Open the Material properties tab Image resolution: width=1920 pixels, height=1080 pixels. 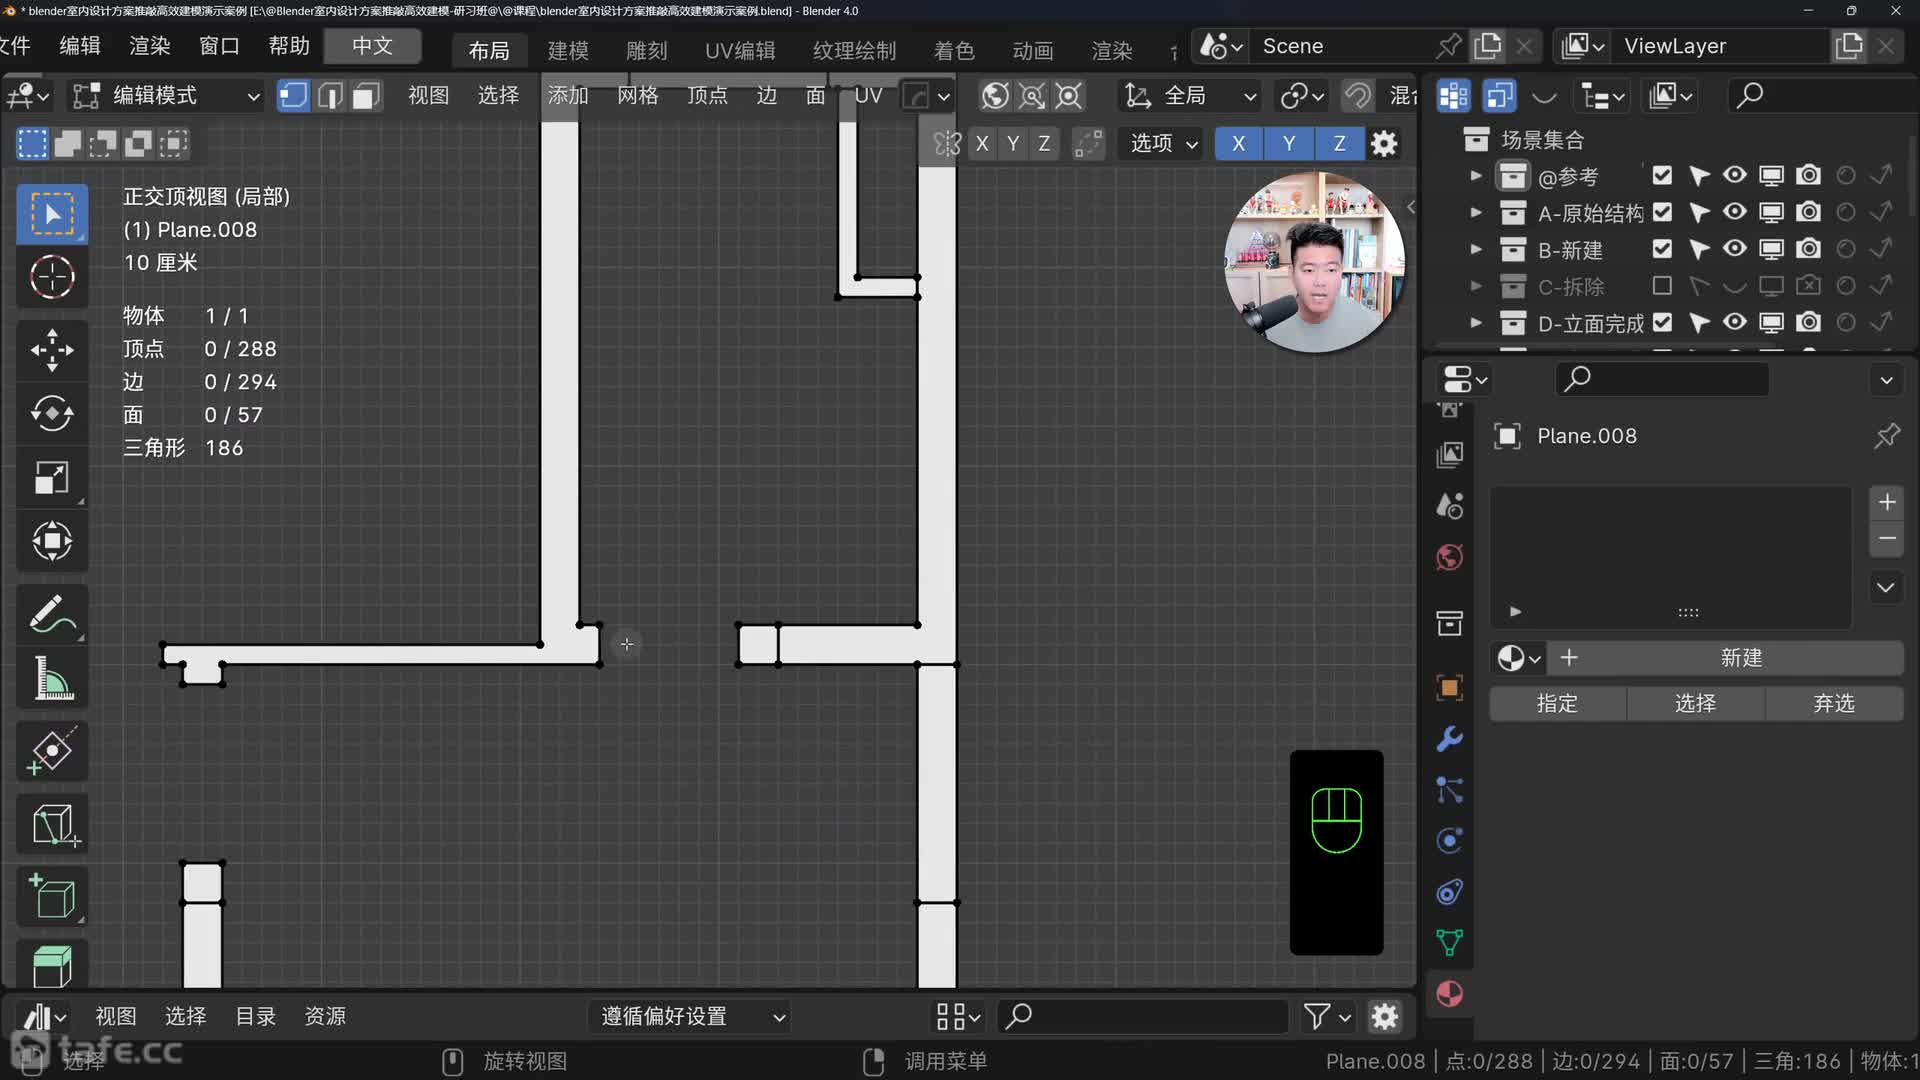(x=1449, y=994)
